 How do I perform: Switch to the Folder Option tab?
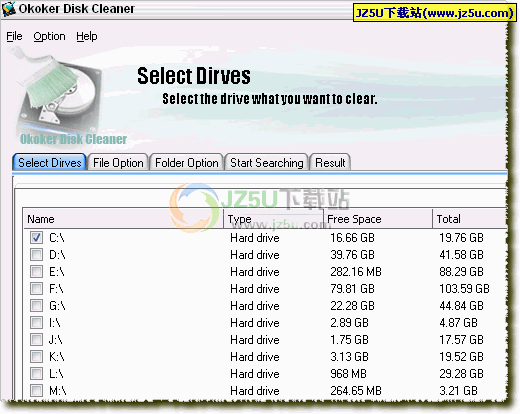187,163
